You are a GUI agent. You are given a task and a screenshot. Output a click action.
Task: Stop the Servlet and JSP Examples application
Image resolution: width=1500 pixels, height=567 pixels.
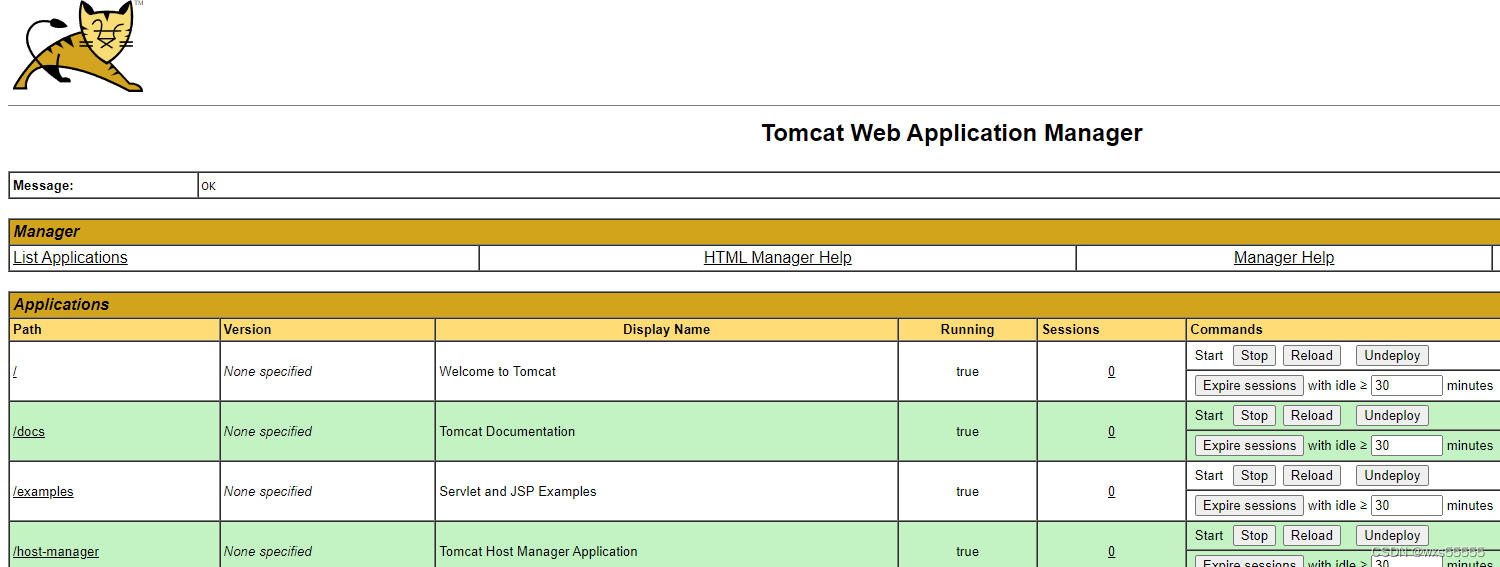[x=1254, y=475]
